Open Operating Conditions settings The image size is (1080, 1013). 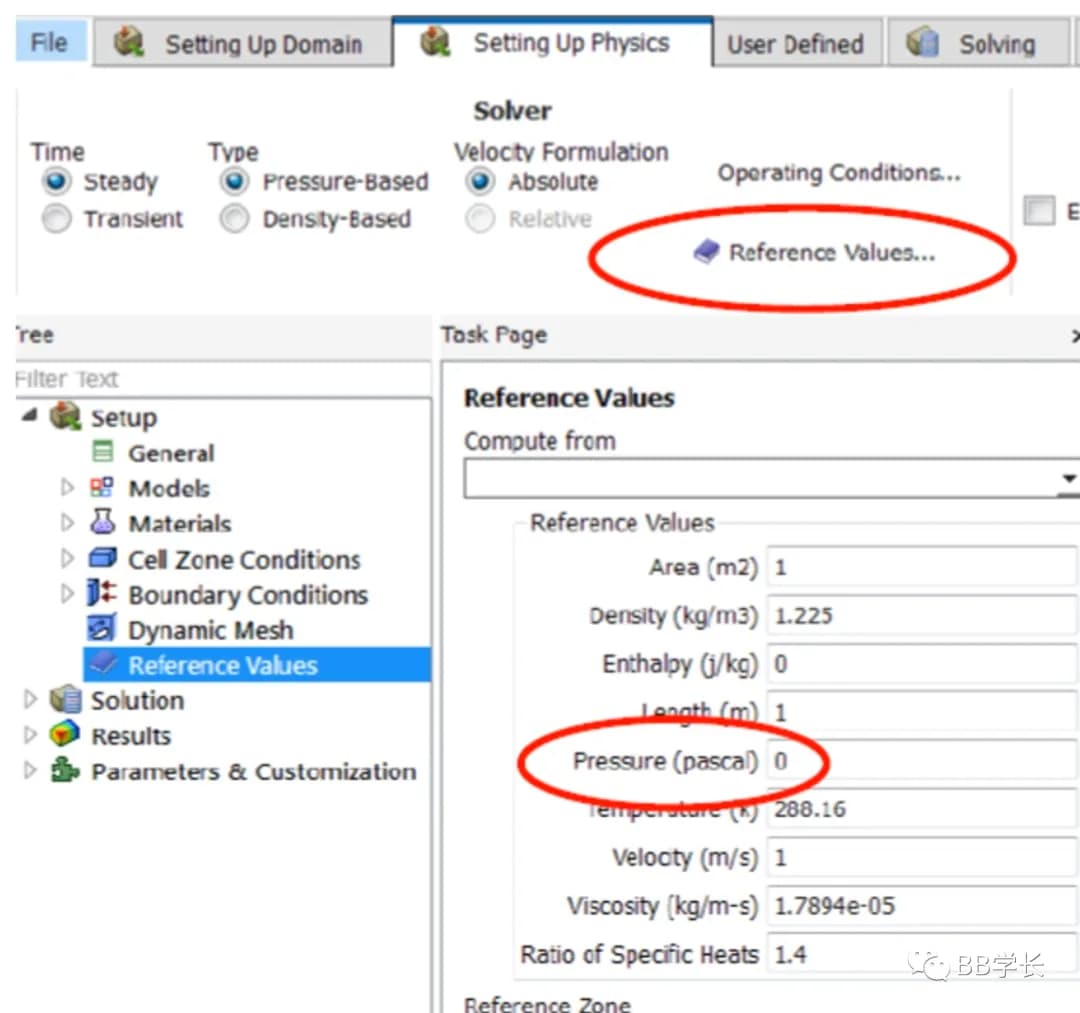click(x=838, y=173)
